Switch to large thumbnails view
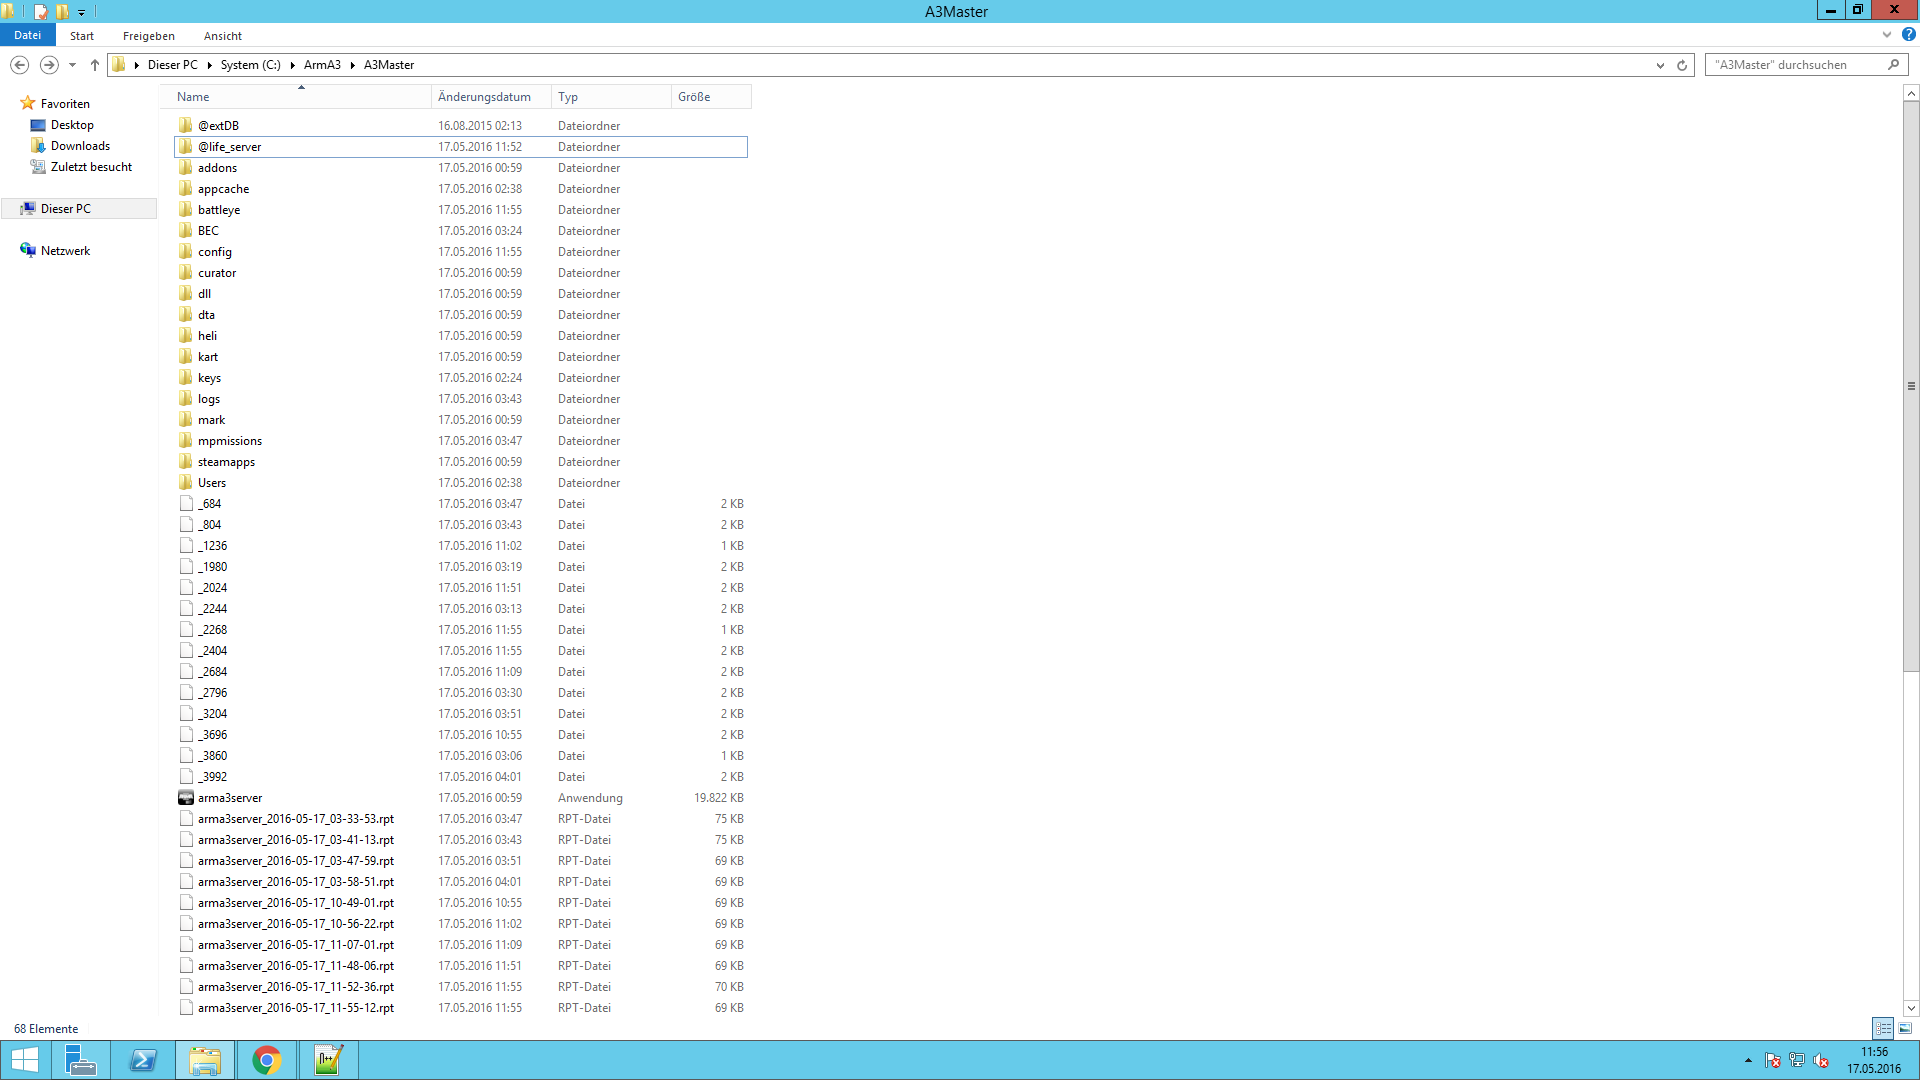 point(1905,1028)
